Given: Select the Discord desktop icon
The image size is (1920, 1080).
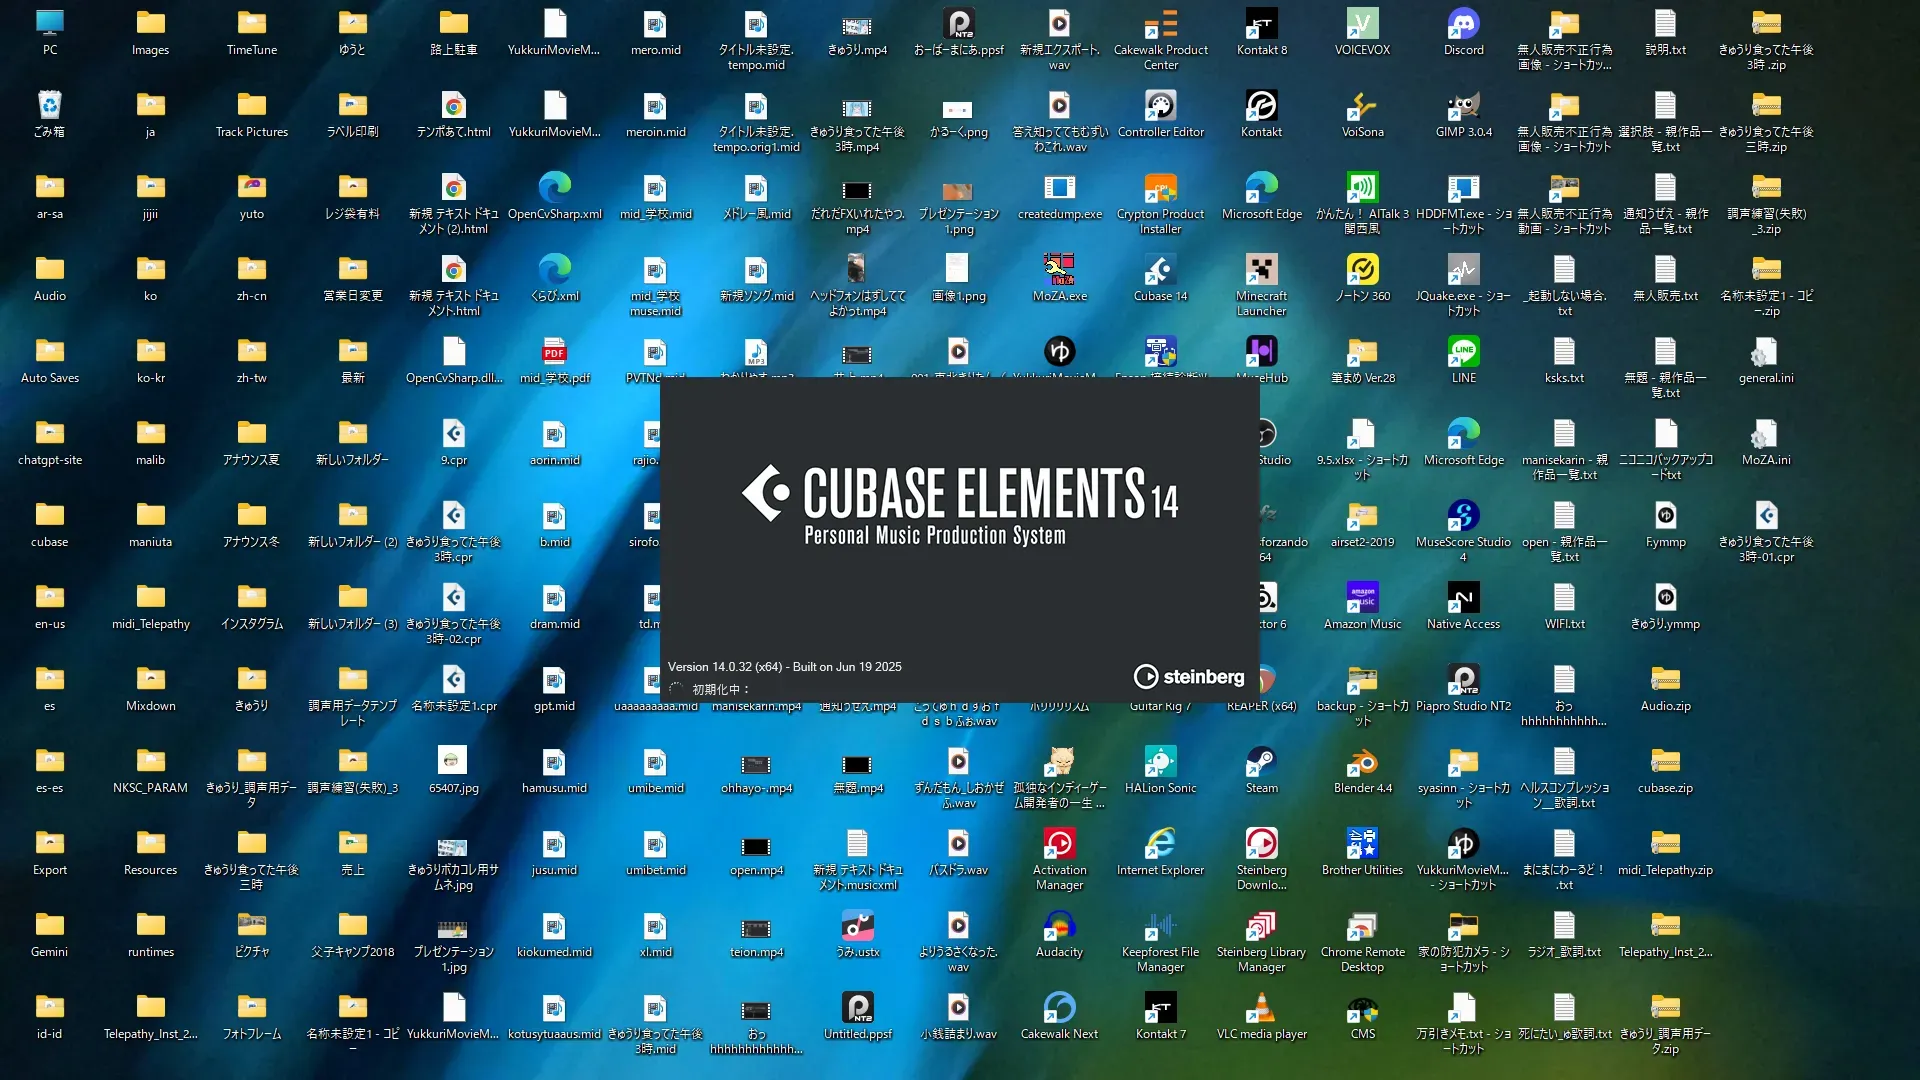Looking at the screenshot, I should (x=1463, y=25).
